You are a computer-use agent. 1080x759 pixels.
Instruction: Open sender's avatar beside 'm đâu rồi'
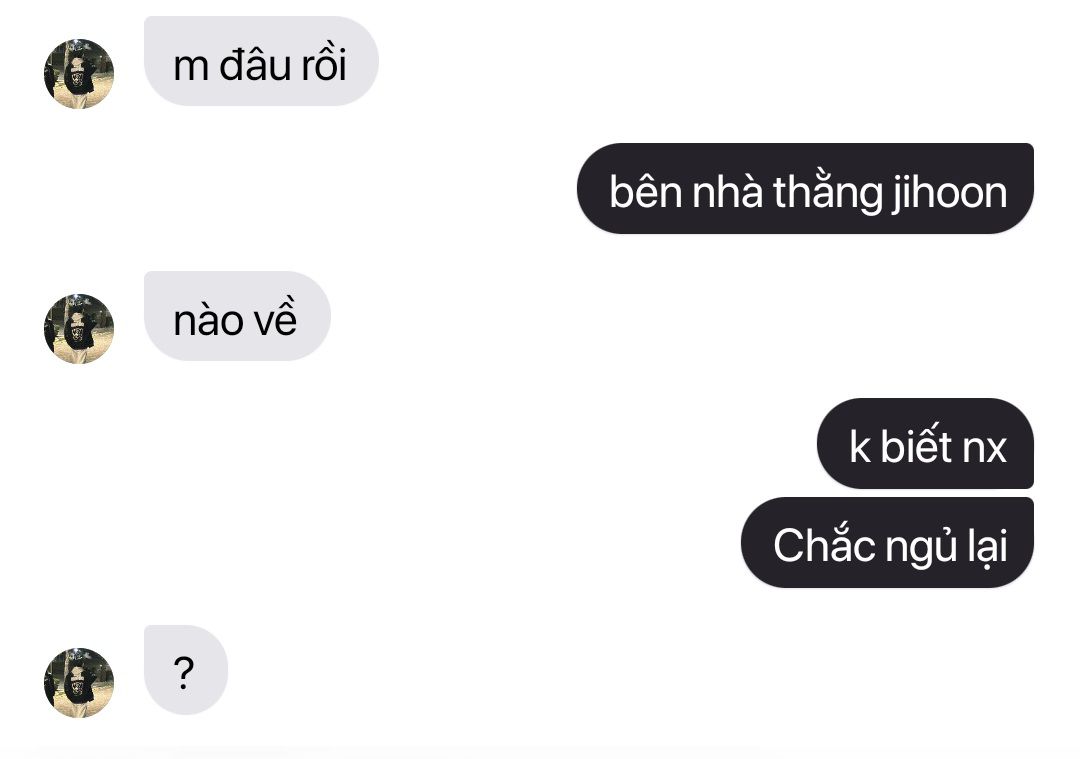click(x=79, y=74)
